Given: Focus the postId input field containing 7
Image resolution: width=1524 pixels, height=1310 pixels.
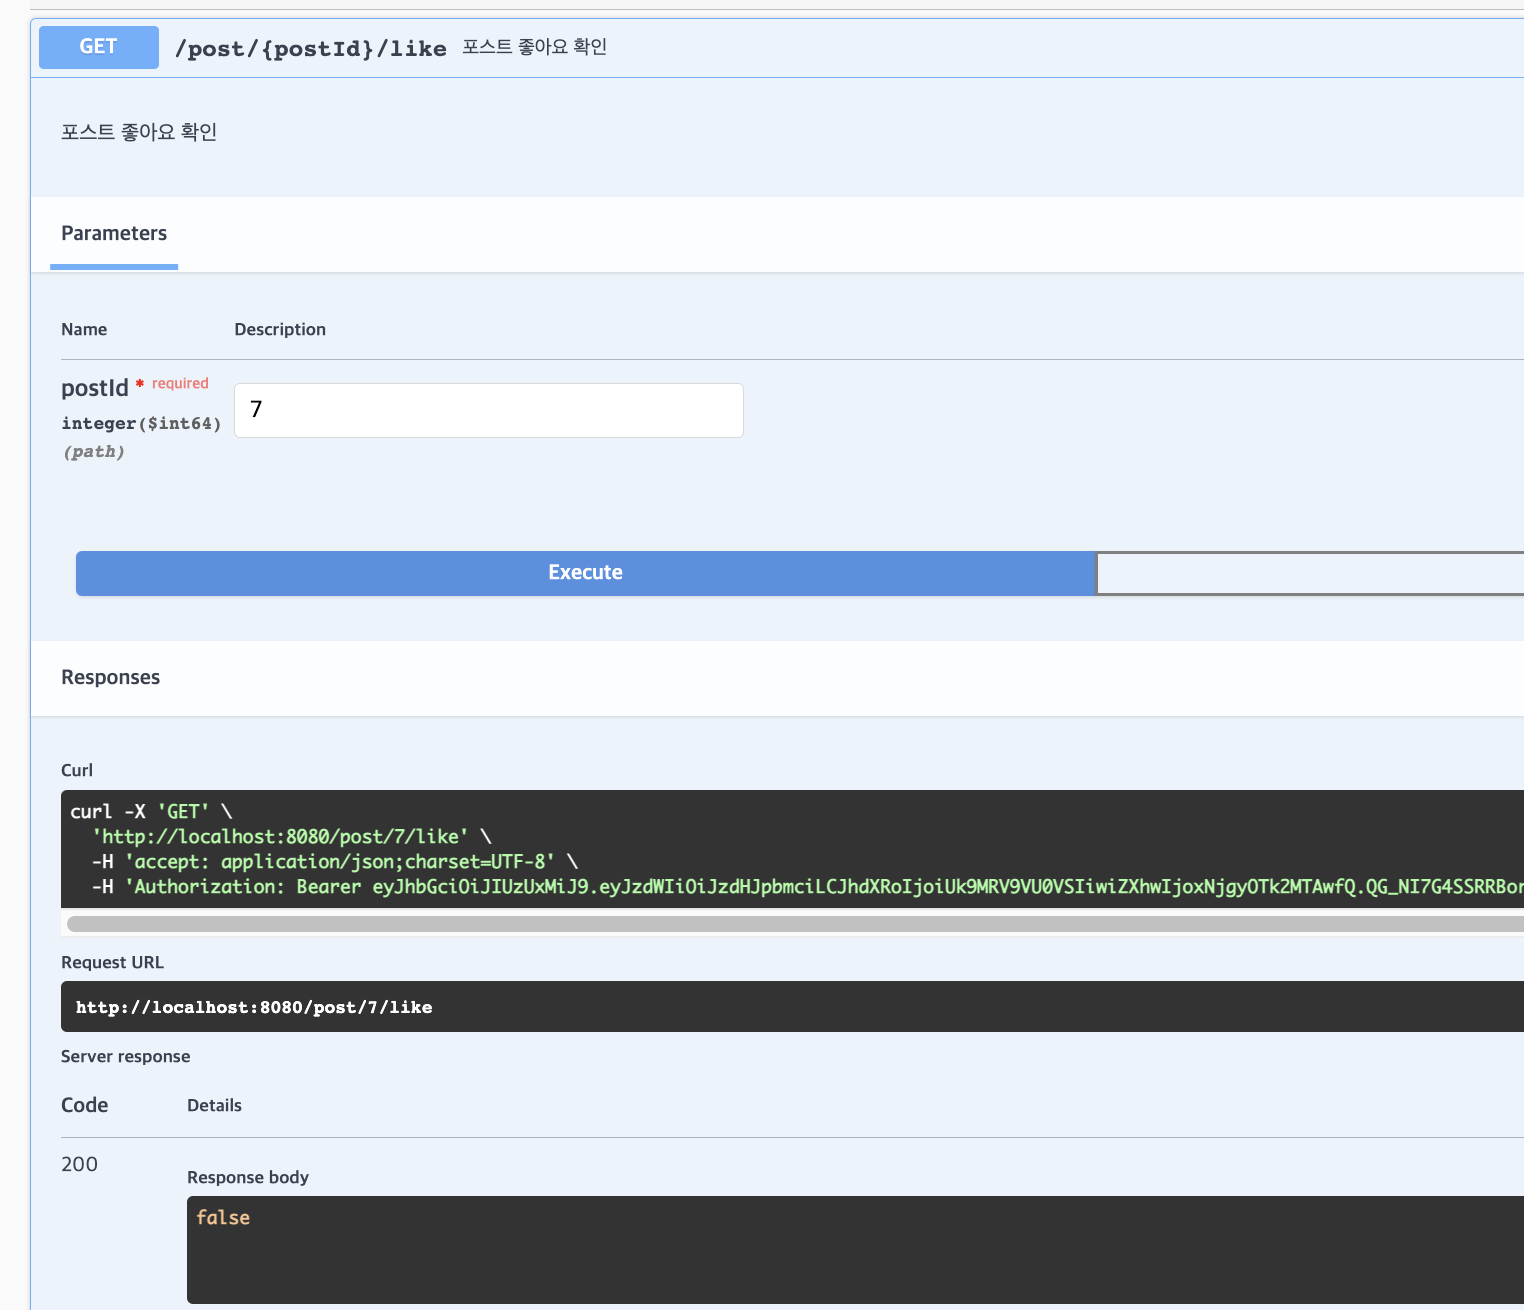Looking at the screenshot, I should click(489, 410).
